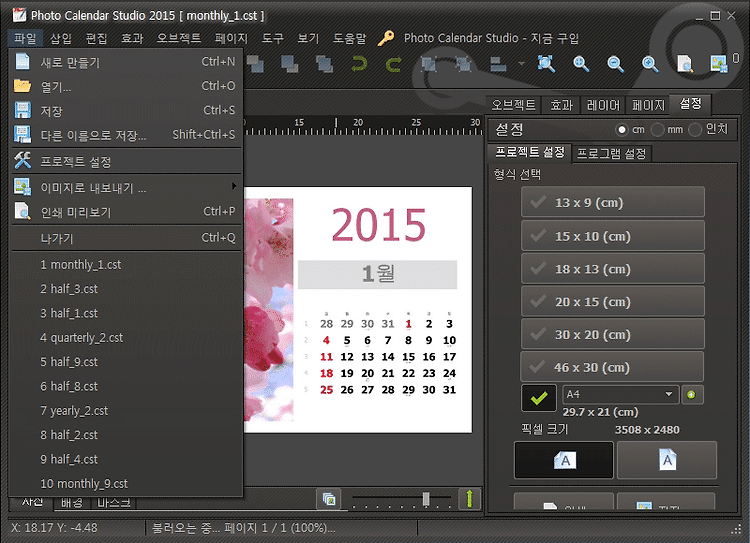
Task: Open the 효과 menu
Action: 132,38
